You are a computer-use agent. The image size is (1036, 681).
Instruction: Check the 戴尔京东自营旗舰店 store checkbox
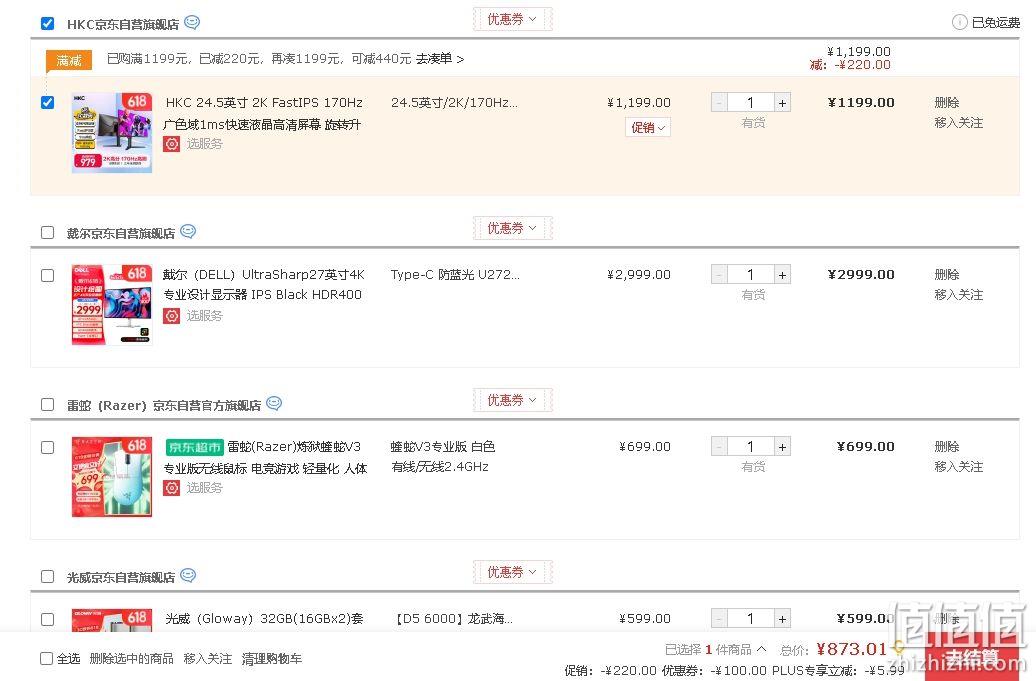(48, 233)
